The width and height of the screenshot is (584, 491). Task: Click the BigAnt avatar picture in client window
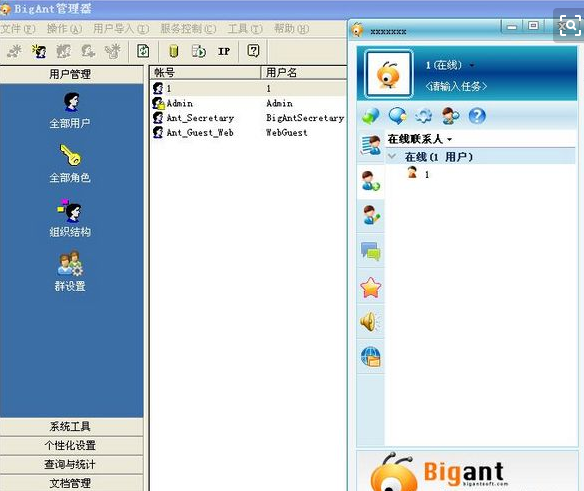click(389, 74)
